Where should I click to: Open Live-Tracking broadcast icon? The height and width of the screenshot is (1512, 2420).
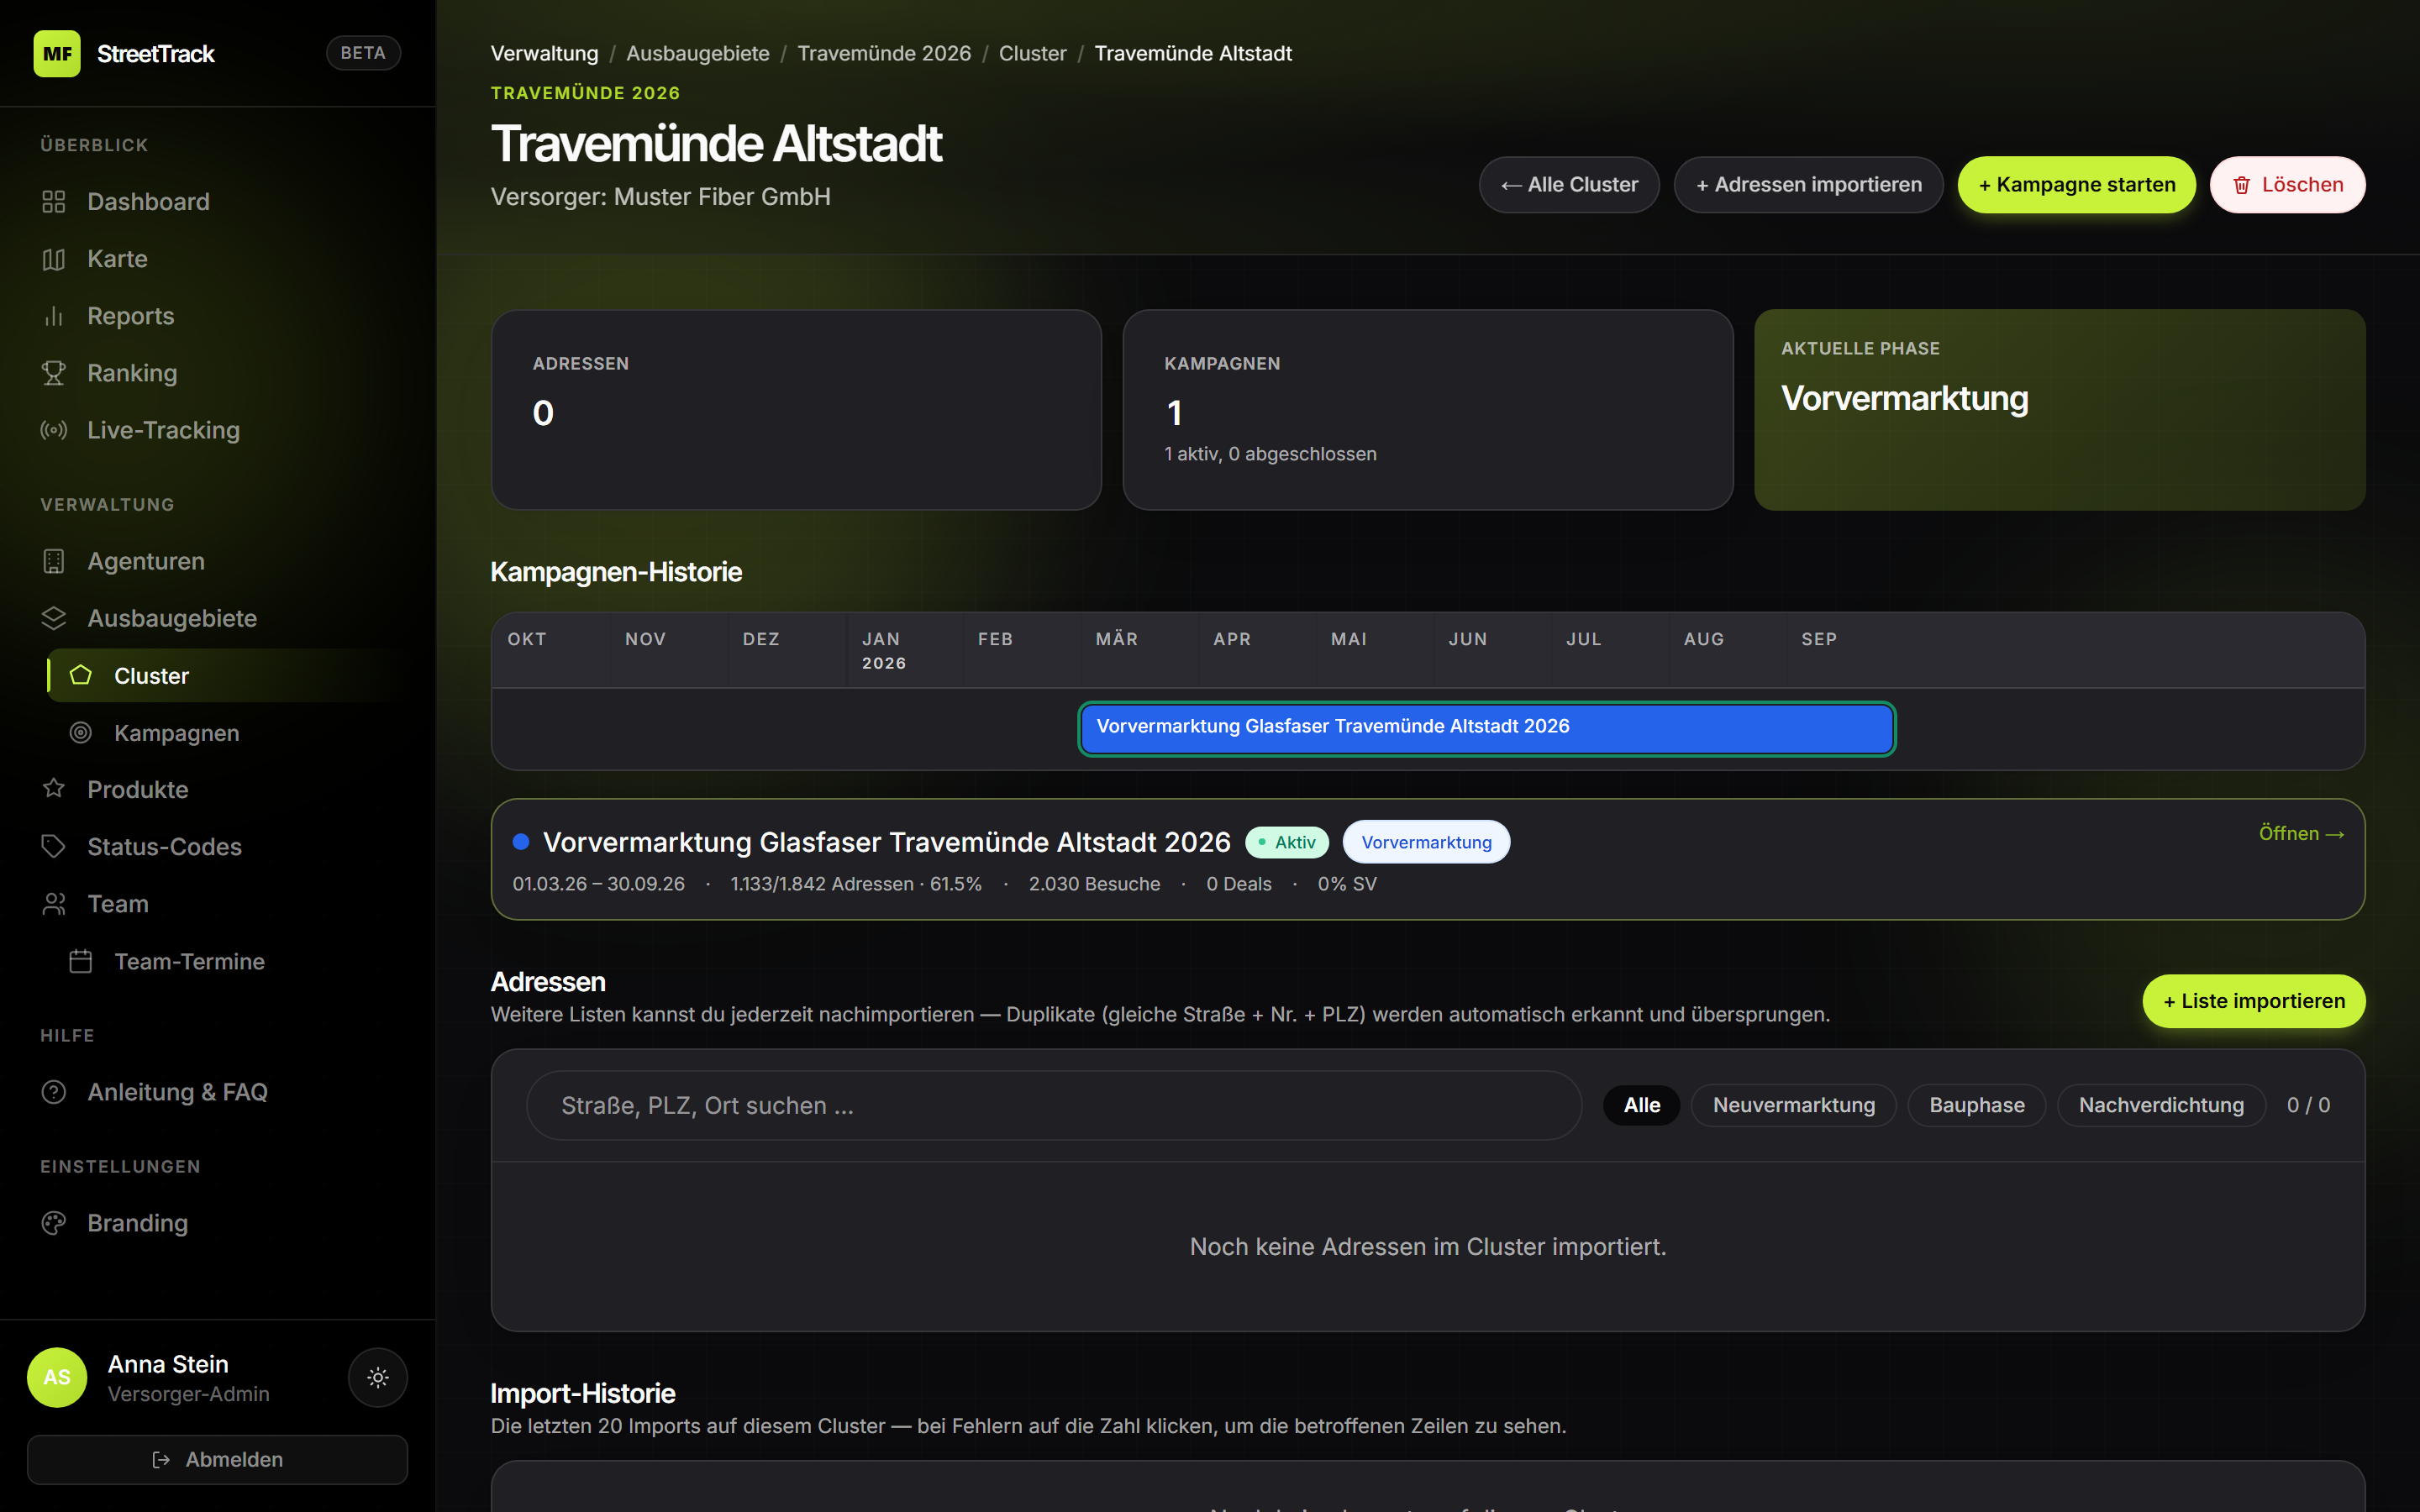click(54, 430)
